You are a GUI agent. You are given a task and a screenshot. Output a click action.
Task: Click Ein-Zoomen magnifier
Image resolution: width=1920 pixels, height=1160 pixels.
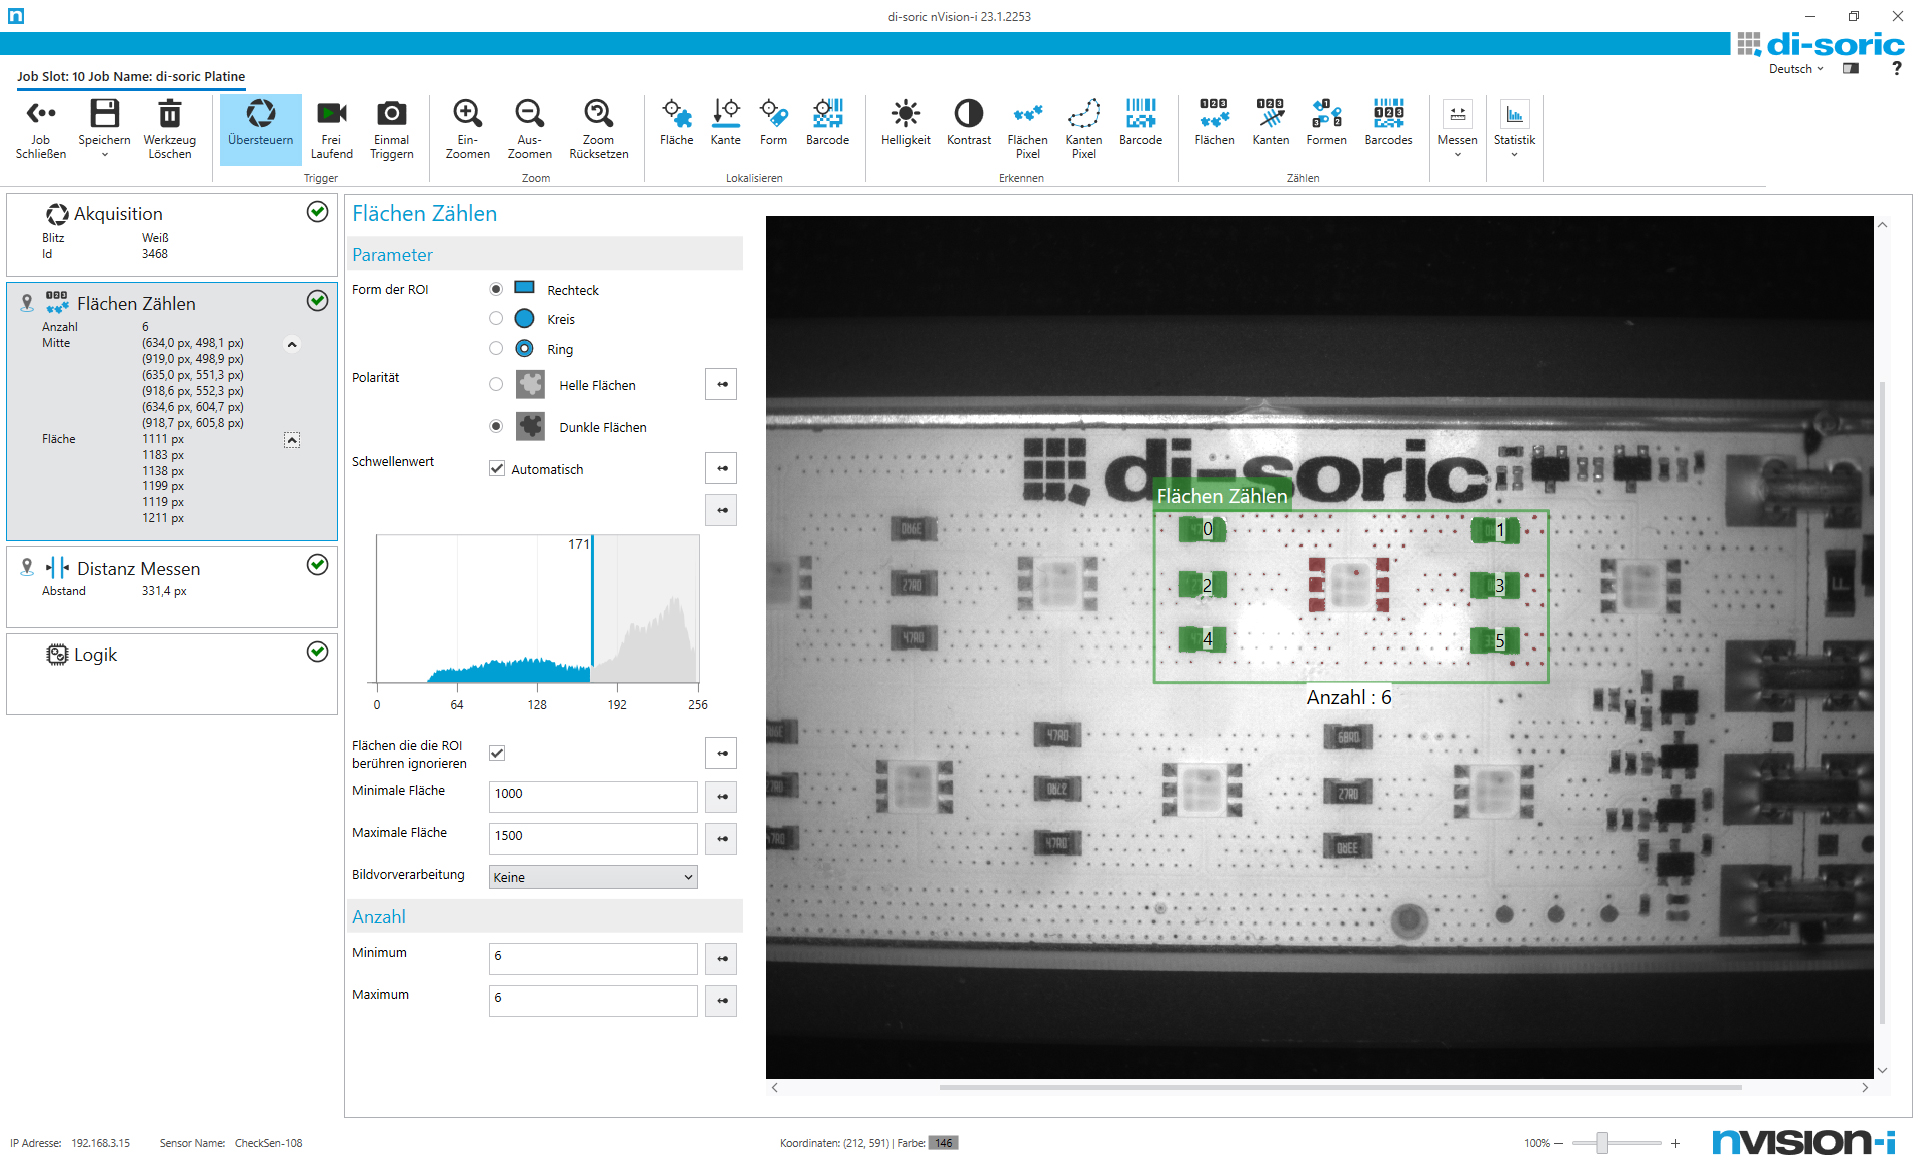[x=467, y=129]
